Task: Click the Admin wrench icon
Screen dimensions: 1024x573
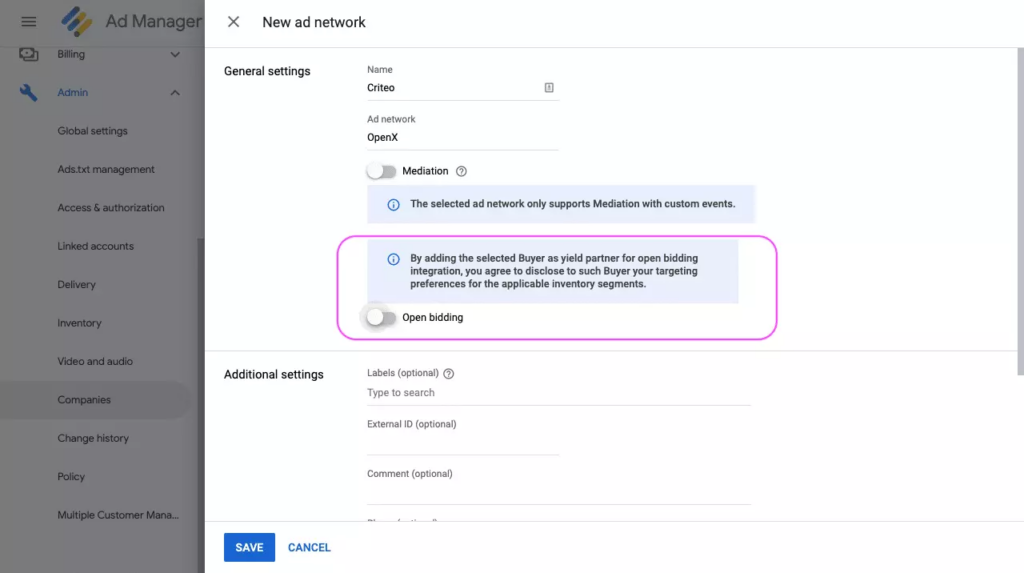Action: tap(28, 93)
